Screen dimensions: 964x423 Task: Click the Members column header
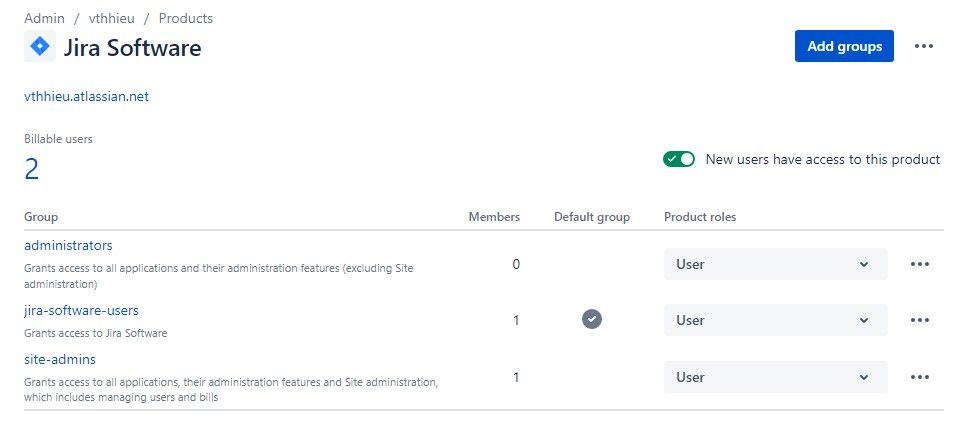494,217
